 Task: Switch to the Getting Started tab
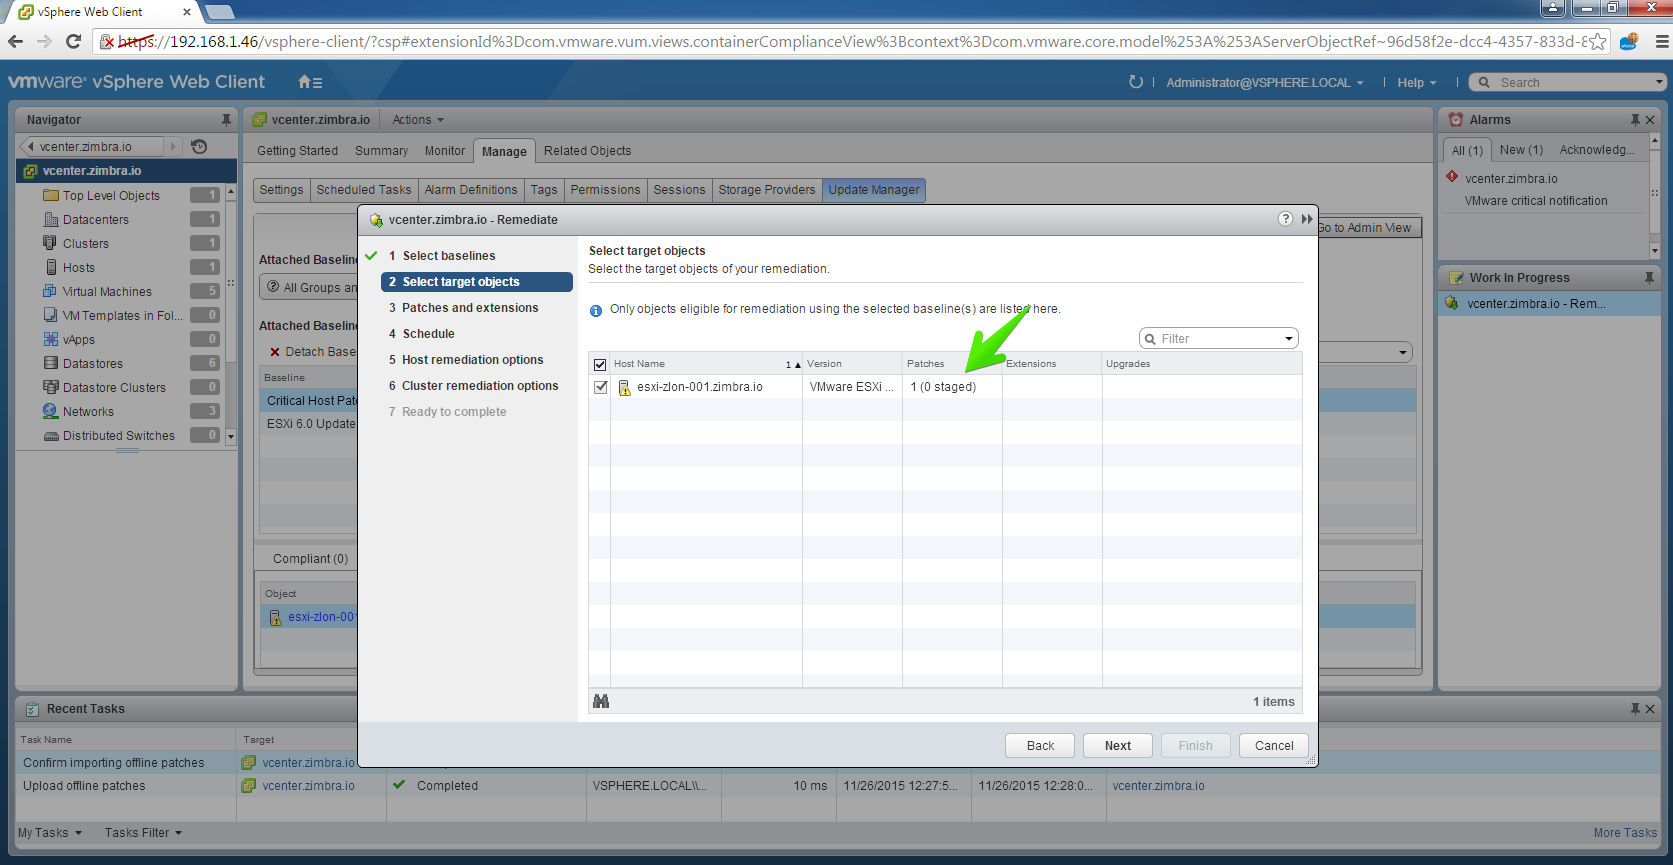tap(297, 151)
